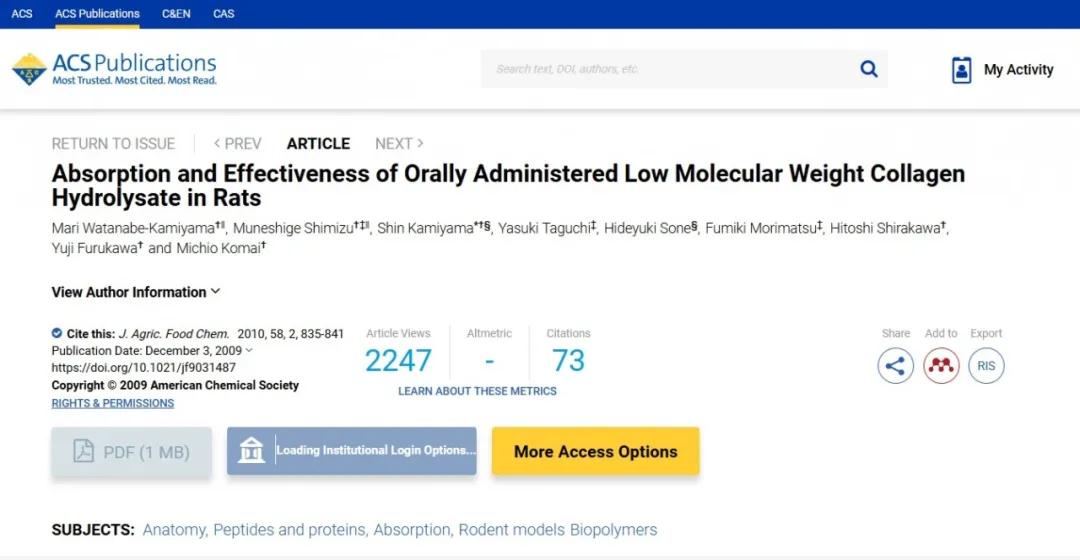Click the PDF document icon
This screenshot has width=1080, height=560.
(84, 451)
